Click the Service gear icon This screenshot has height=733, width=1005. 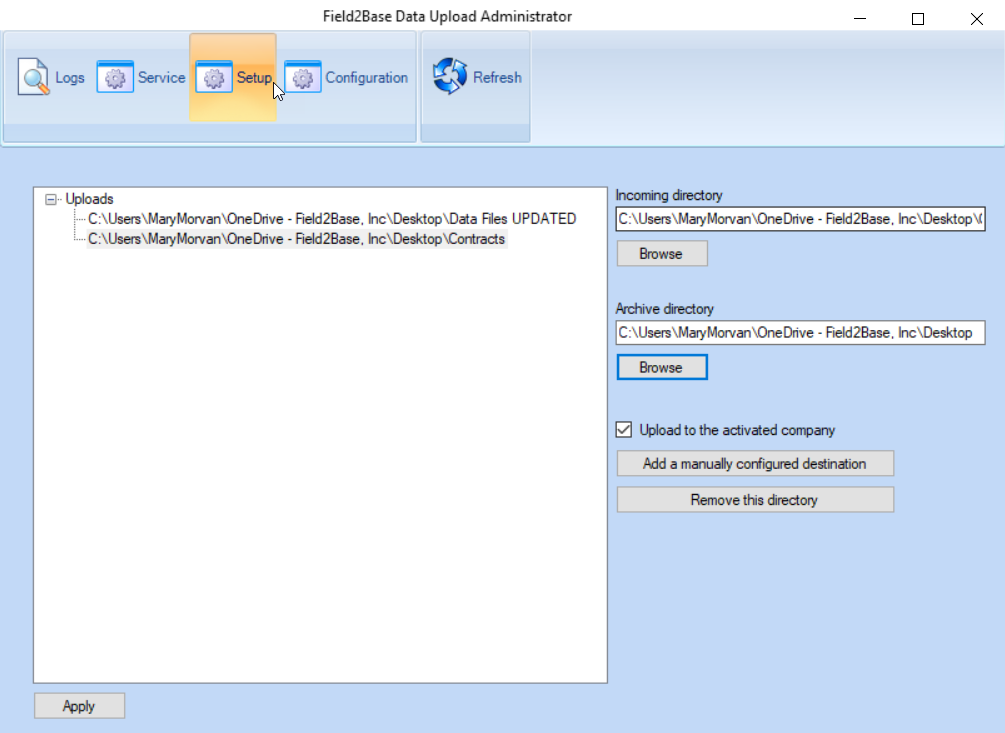[x=115, y=77]
